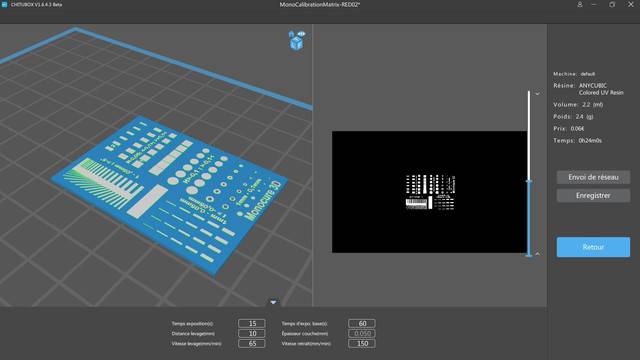Click the layer preview slider handle
640x360 pixels.
pyautogui.click(x=529, y=181)
